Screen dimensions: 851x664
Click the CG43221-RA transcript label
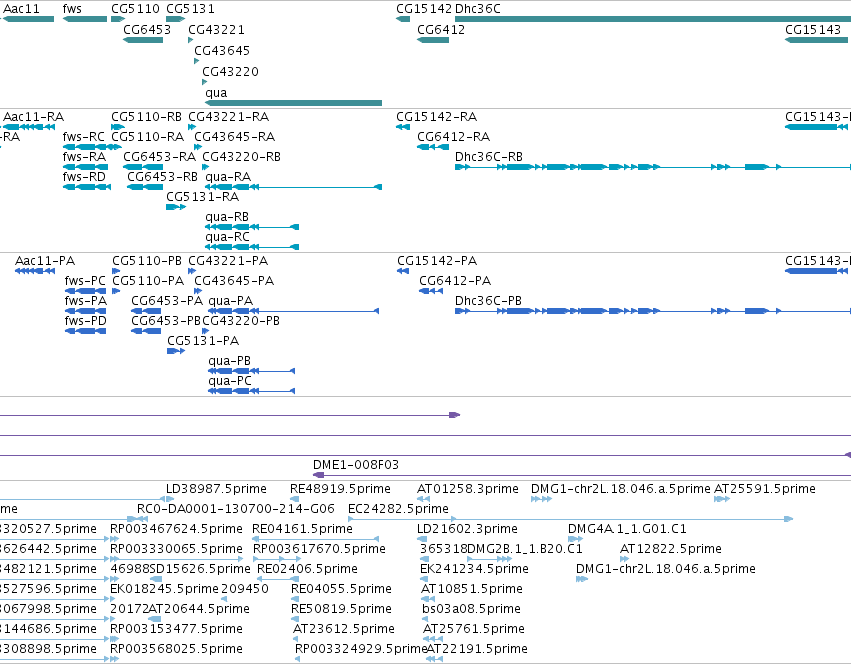tap(228, 117)
